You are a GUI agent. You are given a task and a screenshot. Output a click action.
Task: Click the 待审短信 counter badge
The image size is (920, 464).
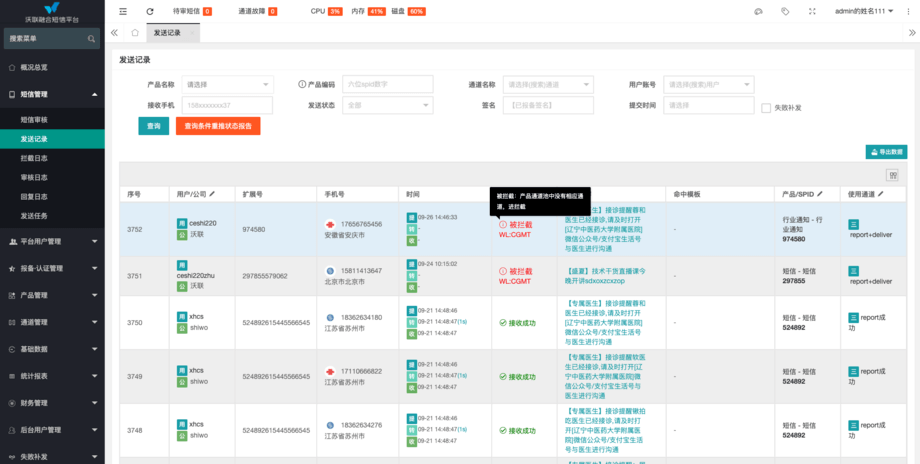coord(208,11)
